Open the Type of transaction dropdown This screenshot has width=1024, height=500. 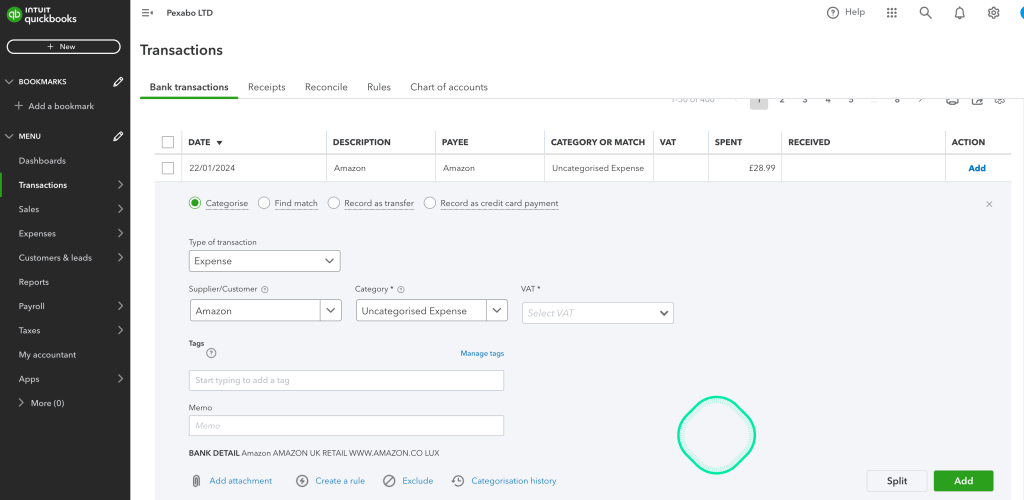(264, 261)
